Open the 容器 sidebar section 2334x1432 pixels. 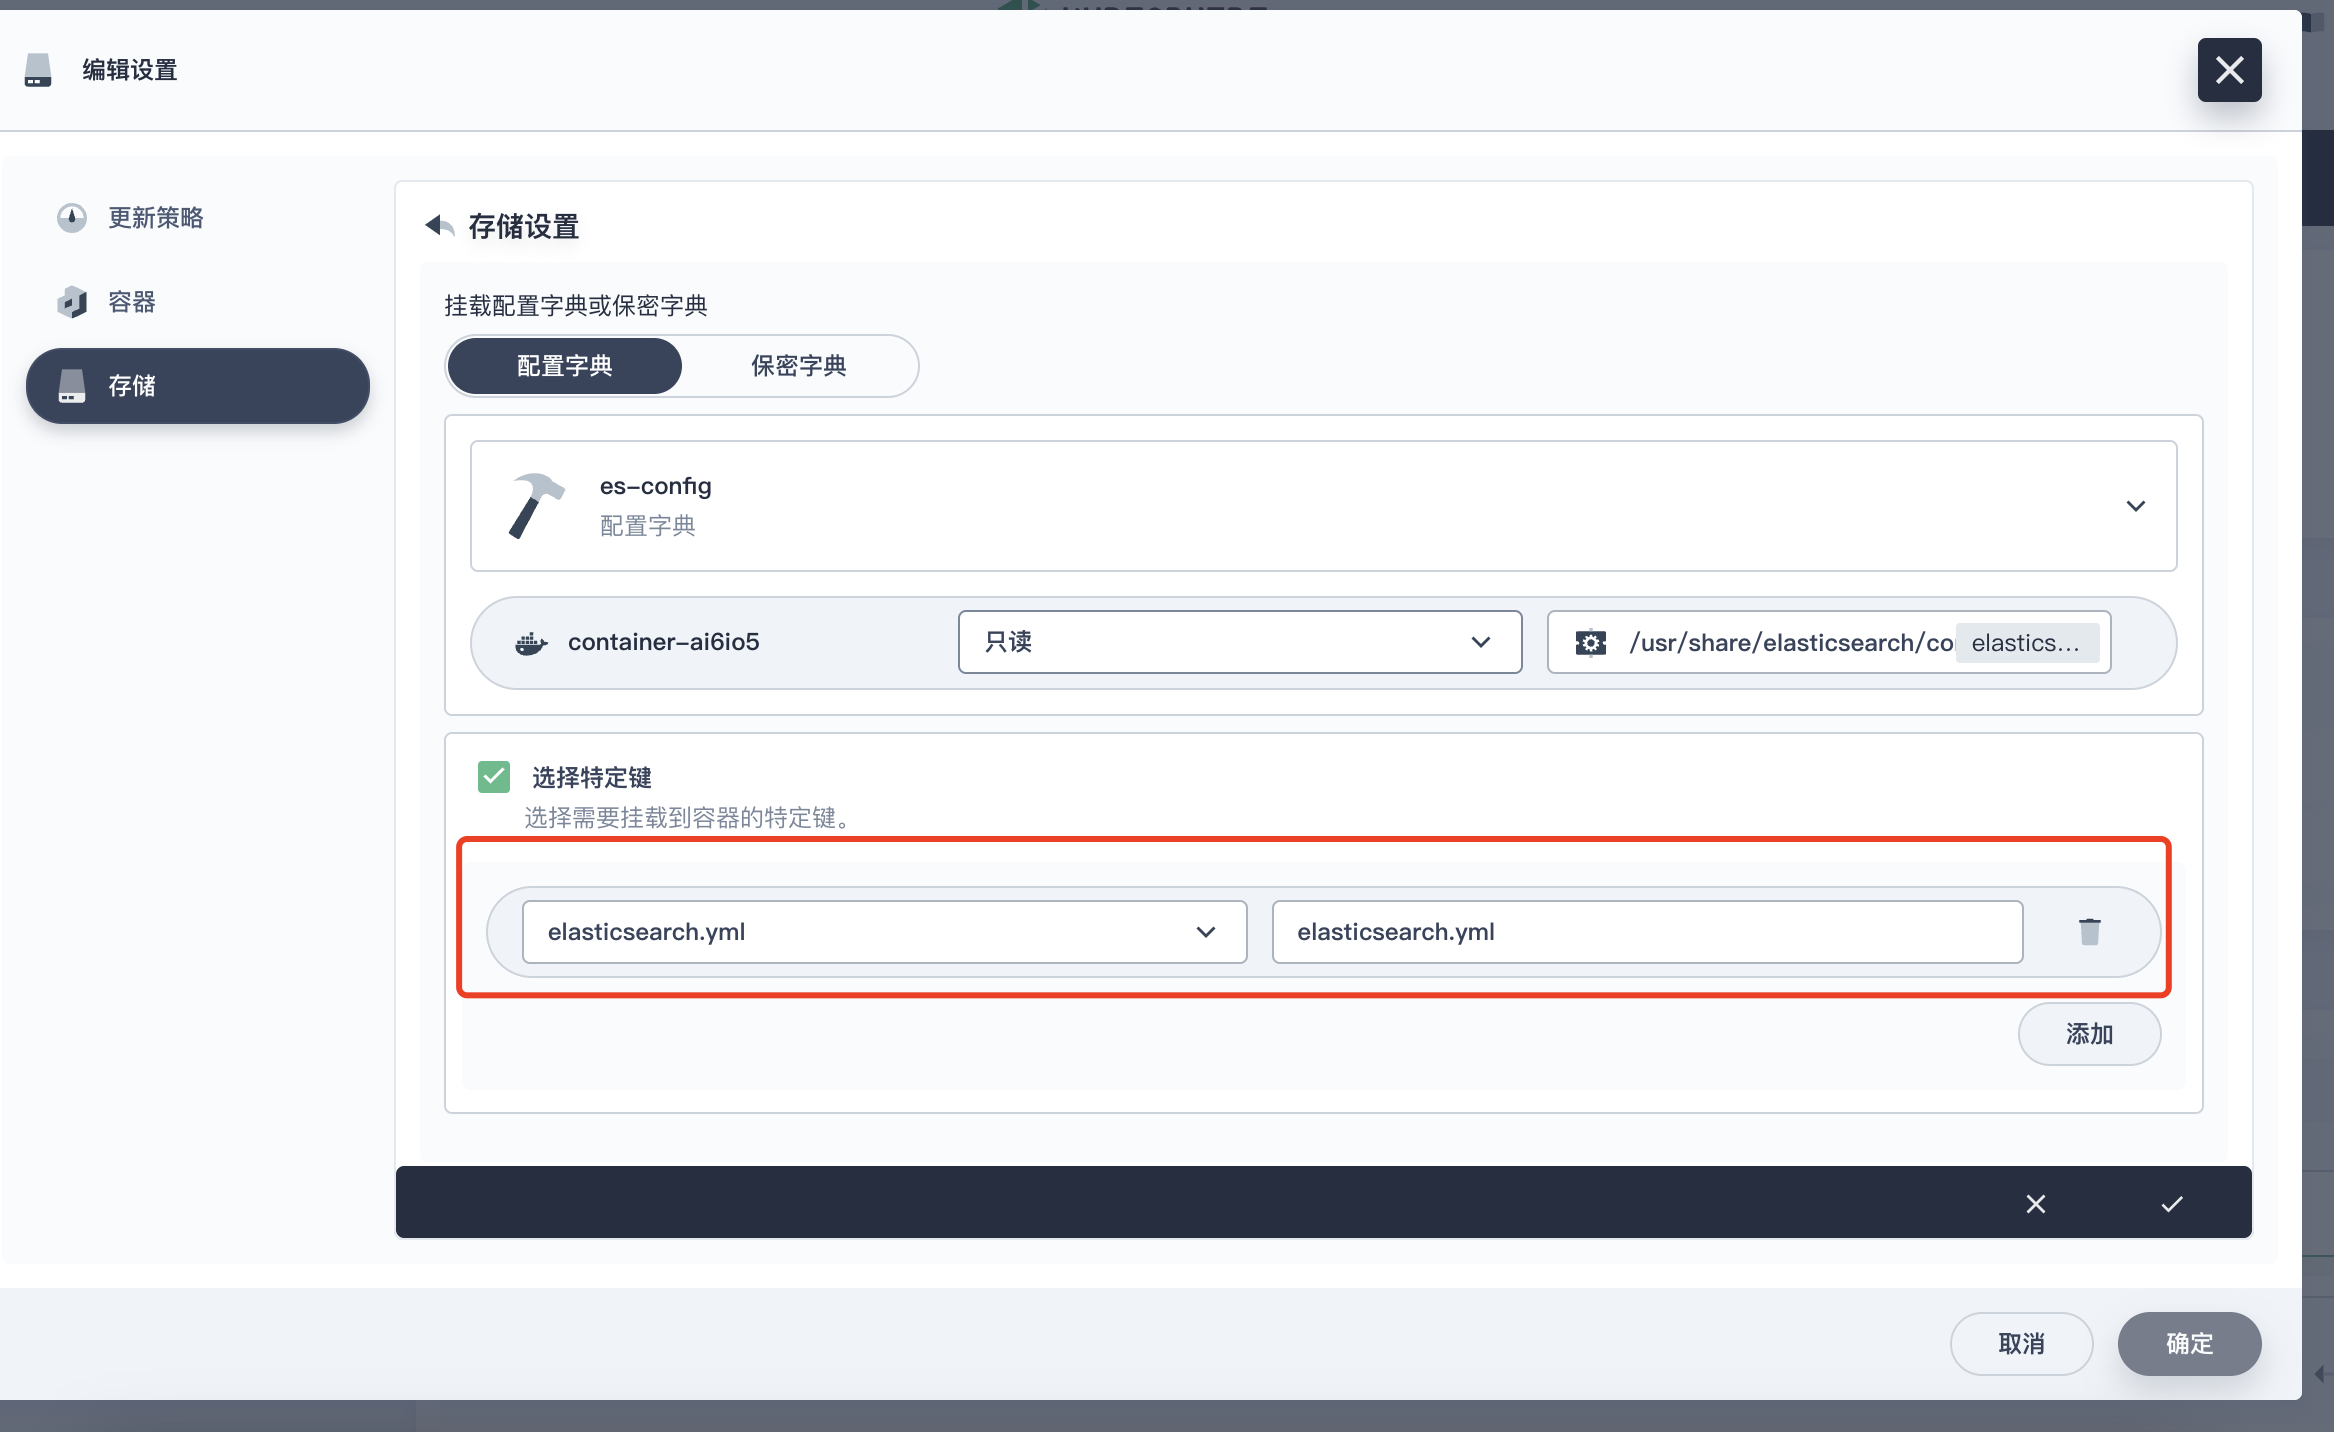click(198, 302)
